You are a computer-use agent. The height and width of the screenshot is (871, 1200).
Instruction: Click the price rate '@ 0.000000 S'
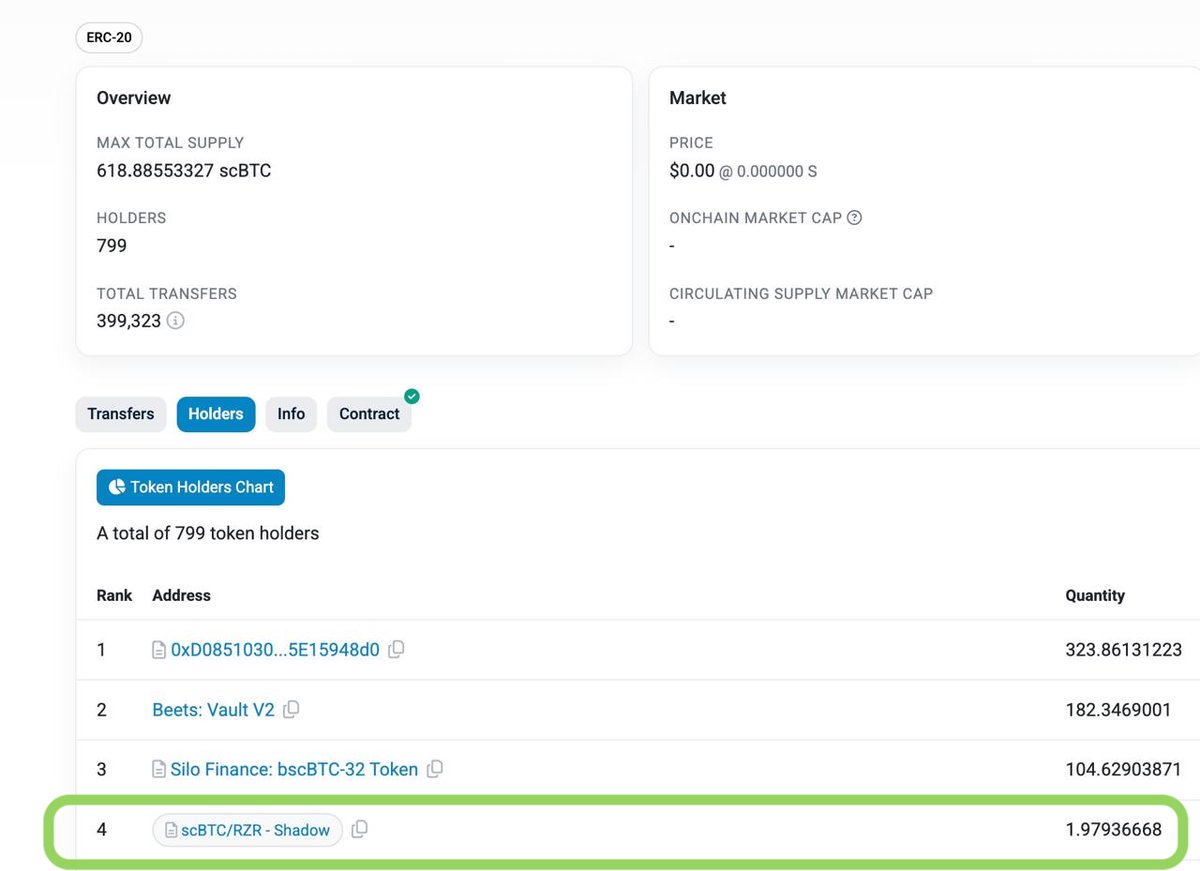(x=768, y=172)
